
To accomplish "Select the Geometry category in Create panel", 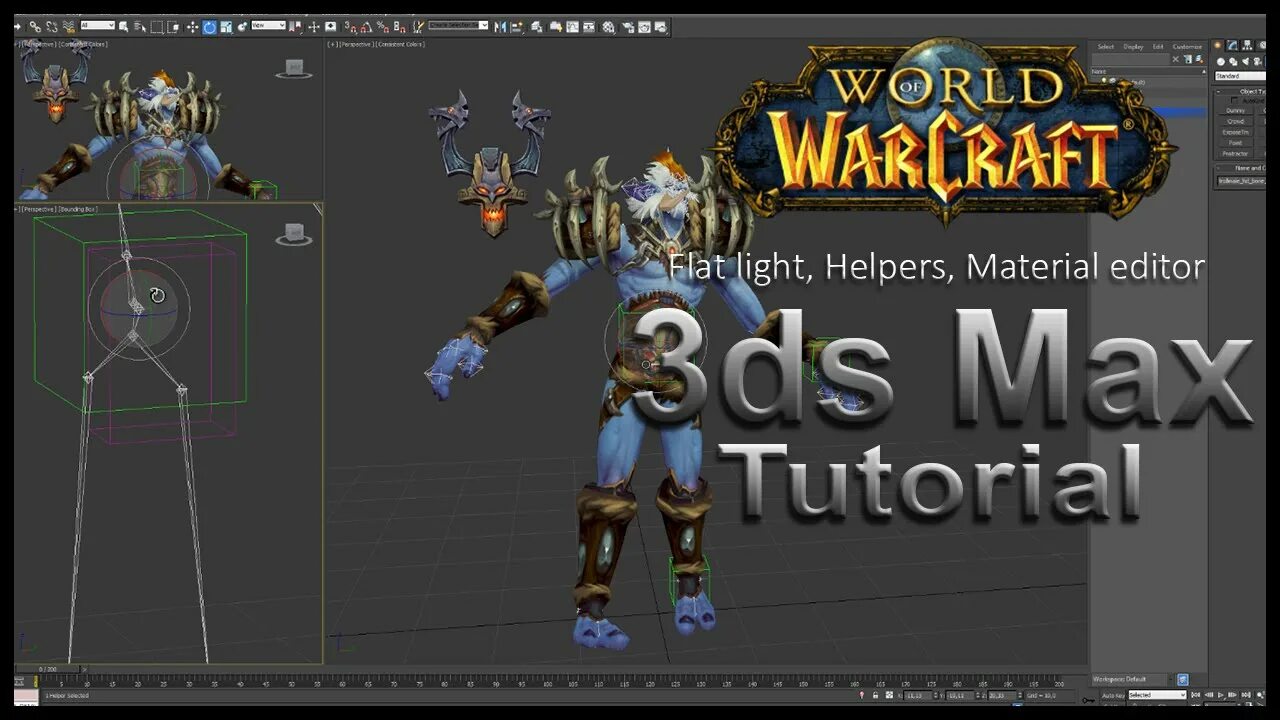I will pos(1221,61).
